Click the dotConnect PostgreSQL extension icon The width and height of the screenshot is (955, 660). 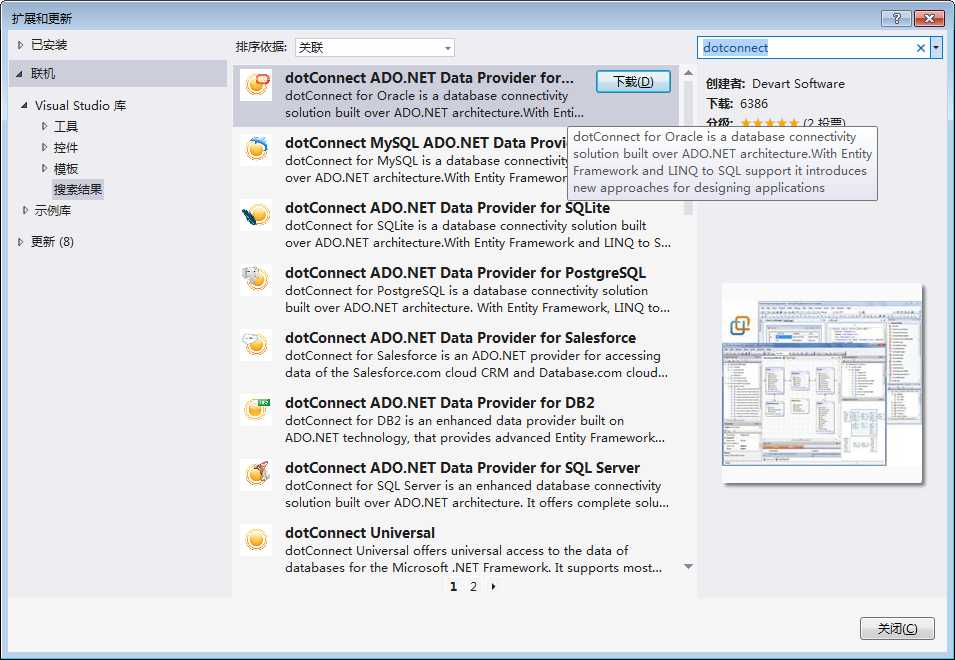click(256, 279)
